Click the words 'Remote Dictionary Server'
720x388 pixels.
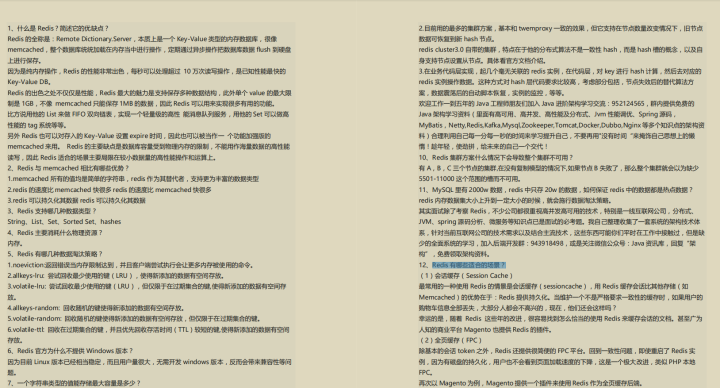click(x=94, y=39)
